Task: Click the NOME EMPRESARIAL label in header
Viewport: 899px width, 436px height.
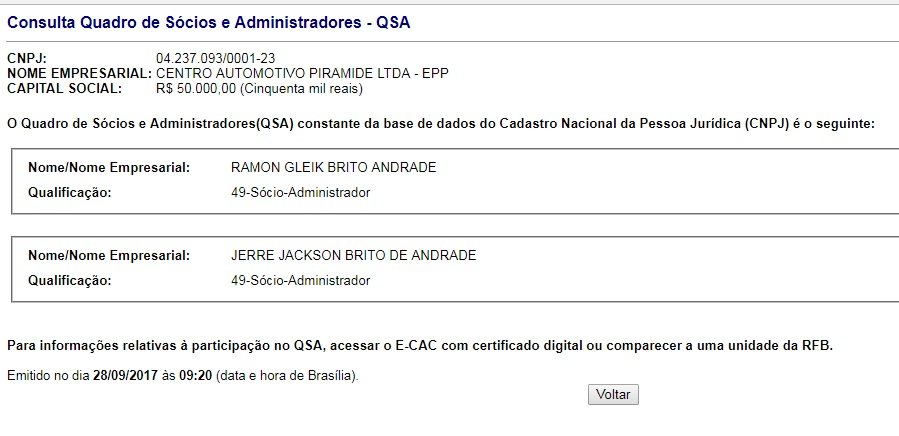Action: tap(79, 74)
